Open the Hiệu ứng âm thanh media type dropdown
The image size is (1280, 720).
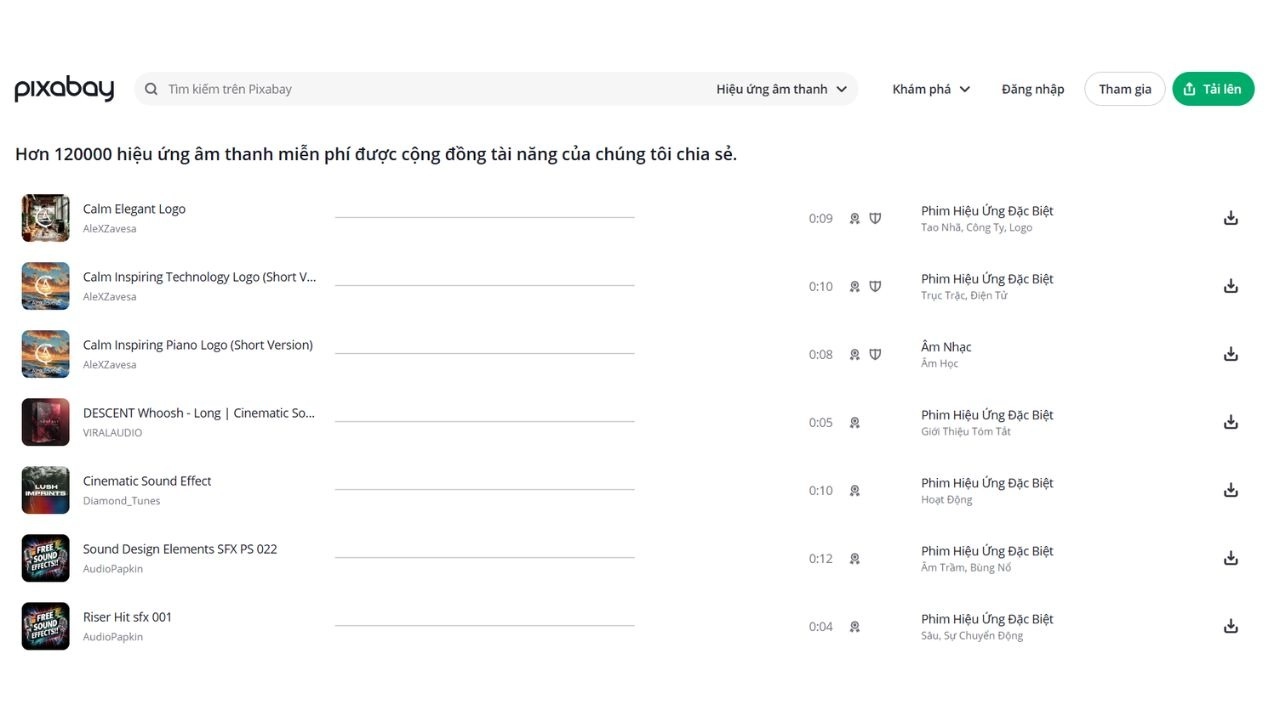point(782,89)
